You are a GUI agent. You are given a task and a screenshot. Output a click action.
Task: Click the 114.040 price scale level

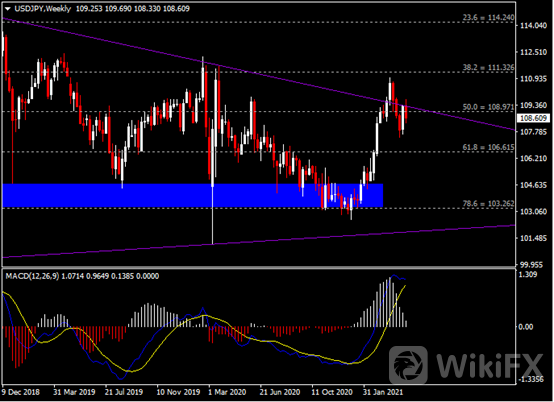(533, 25)
